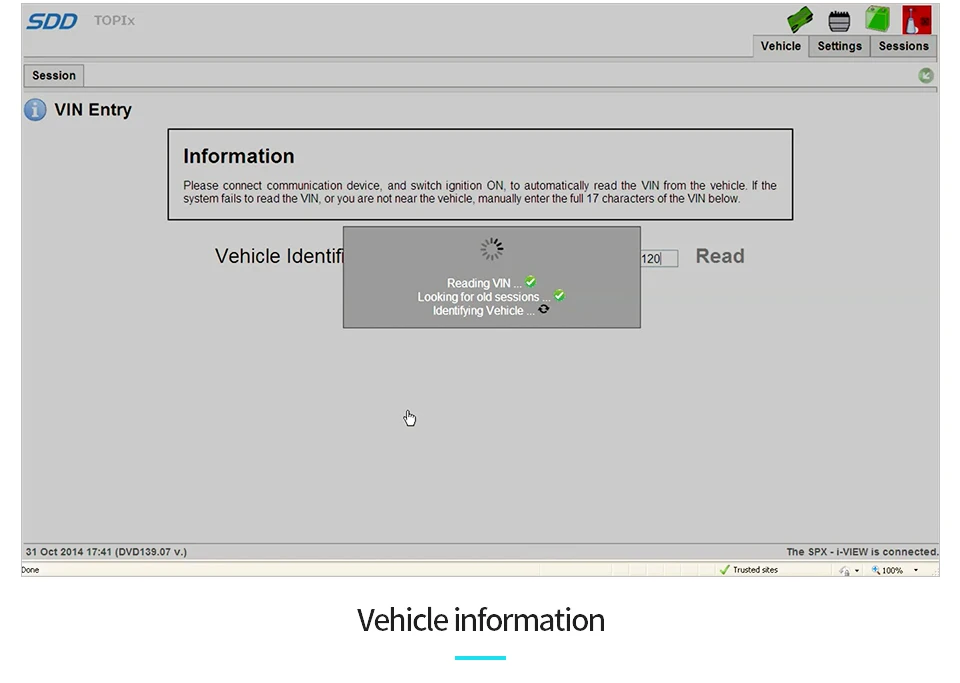Click the 100% zoom magnifier control
The height and width of the screenshot is (683, 960).
(887, 570)
